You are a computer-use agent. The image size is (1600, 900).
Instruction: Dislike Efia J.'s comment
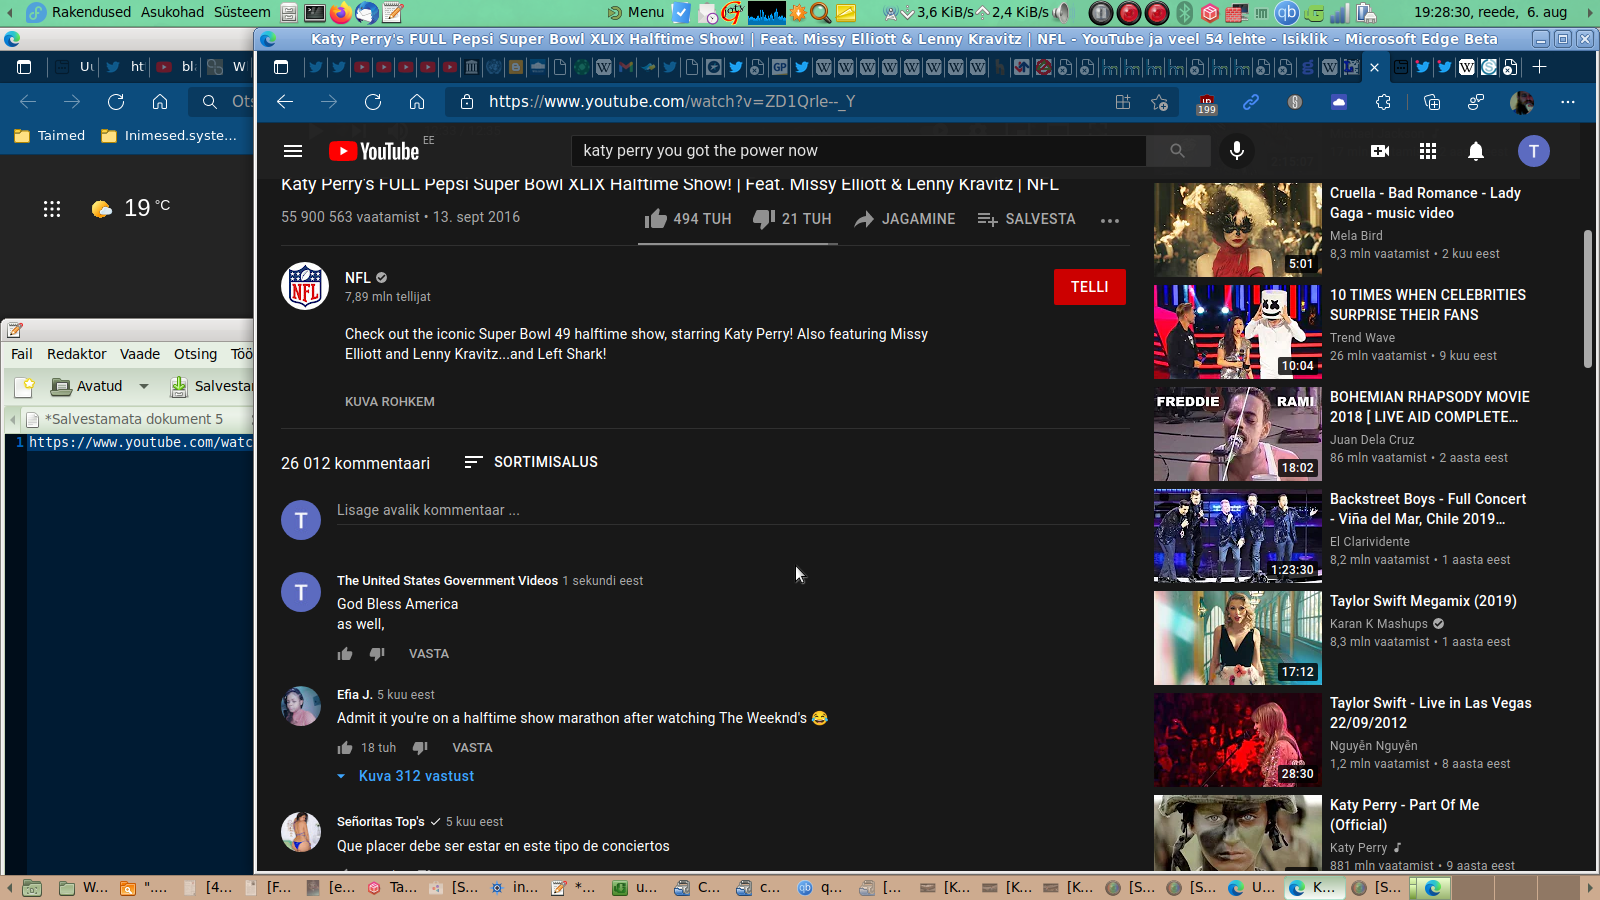(x=420, y=748)
